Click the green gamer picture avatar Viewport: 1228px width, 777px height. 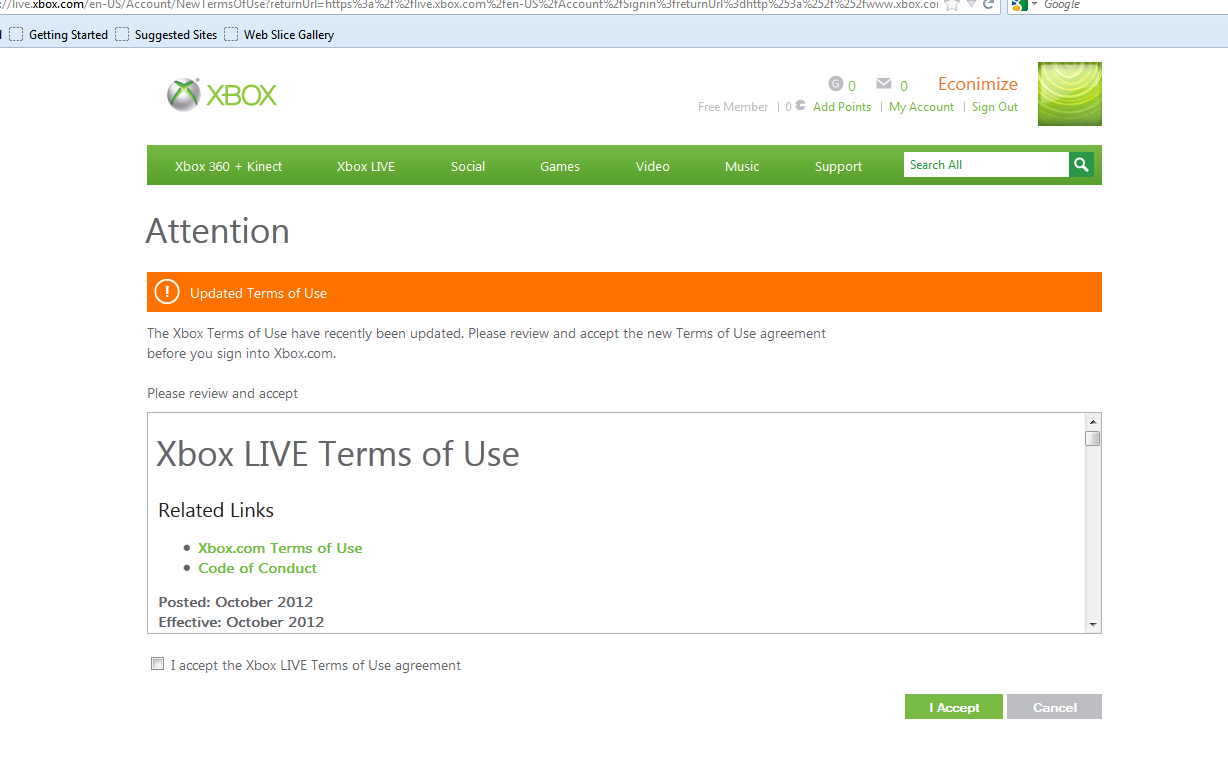(1070, 94)
